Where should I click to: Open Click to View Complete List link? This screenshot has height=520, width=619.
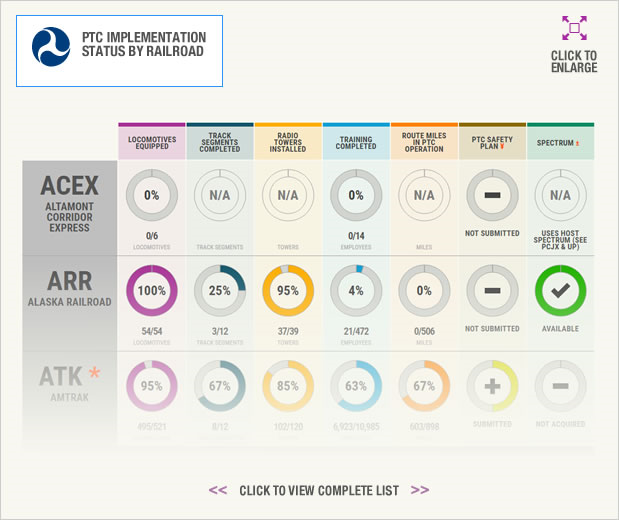coord(319,490)
